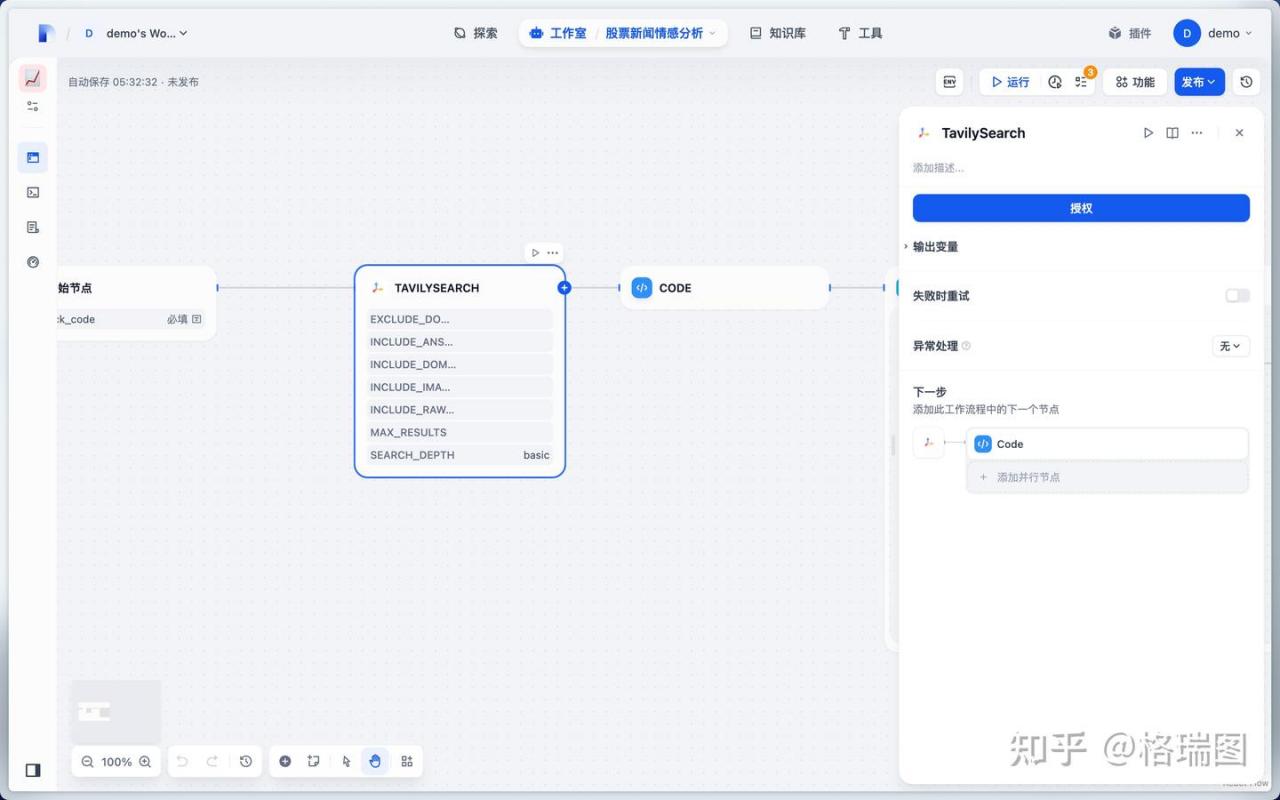1280x800 pixels.
Task: Run the TAVILYSEARCH node via play icon above it
Action: [535, 253]
